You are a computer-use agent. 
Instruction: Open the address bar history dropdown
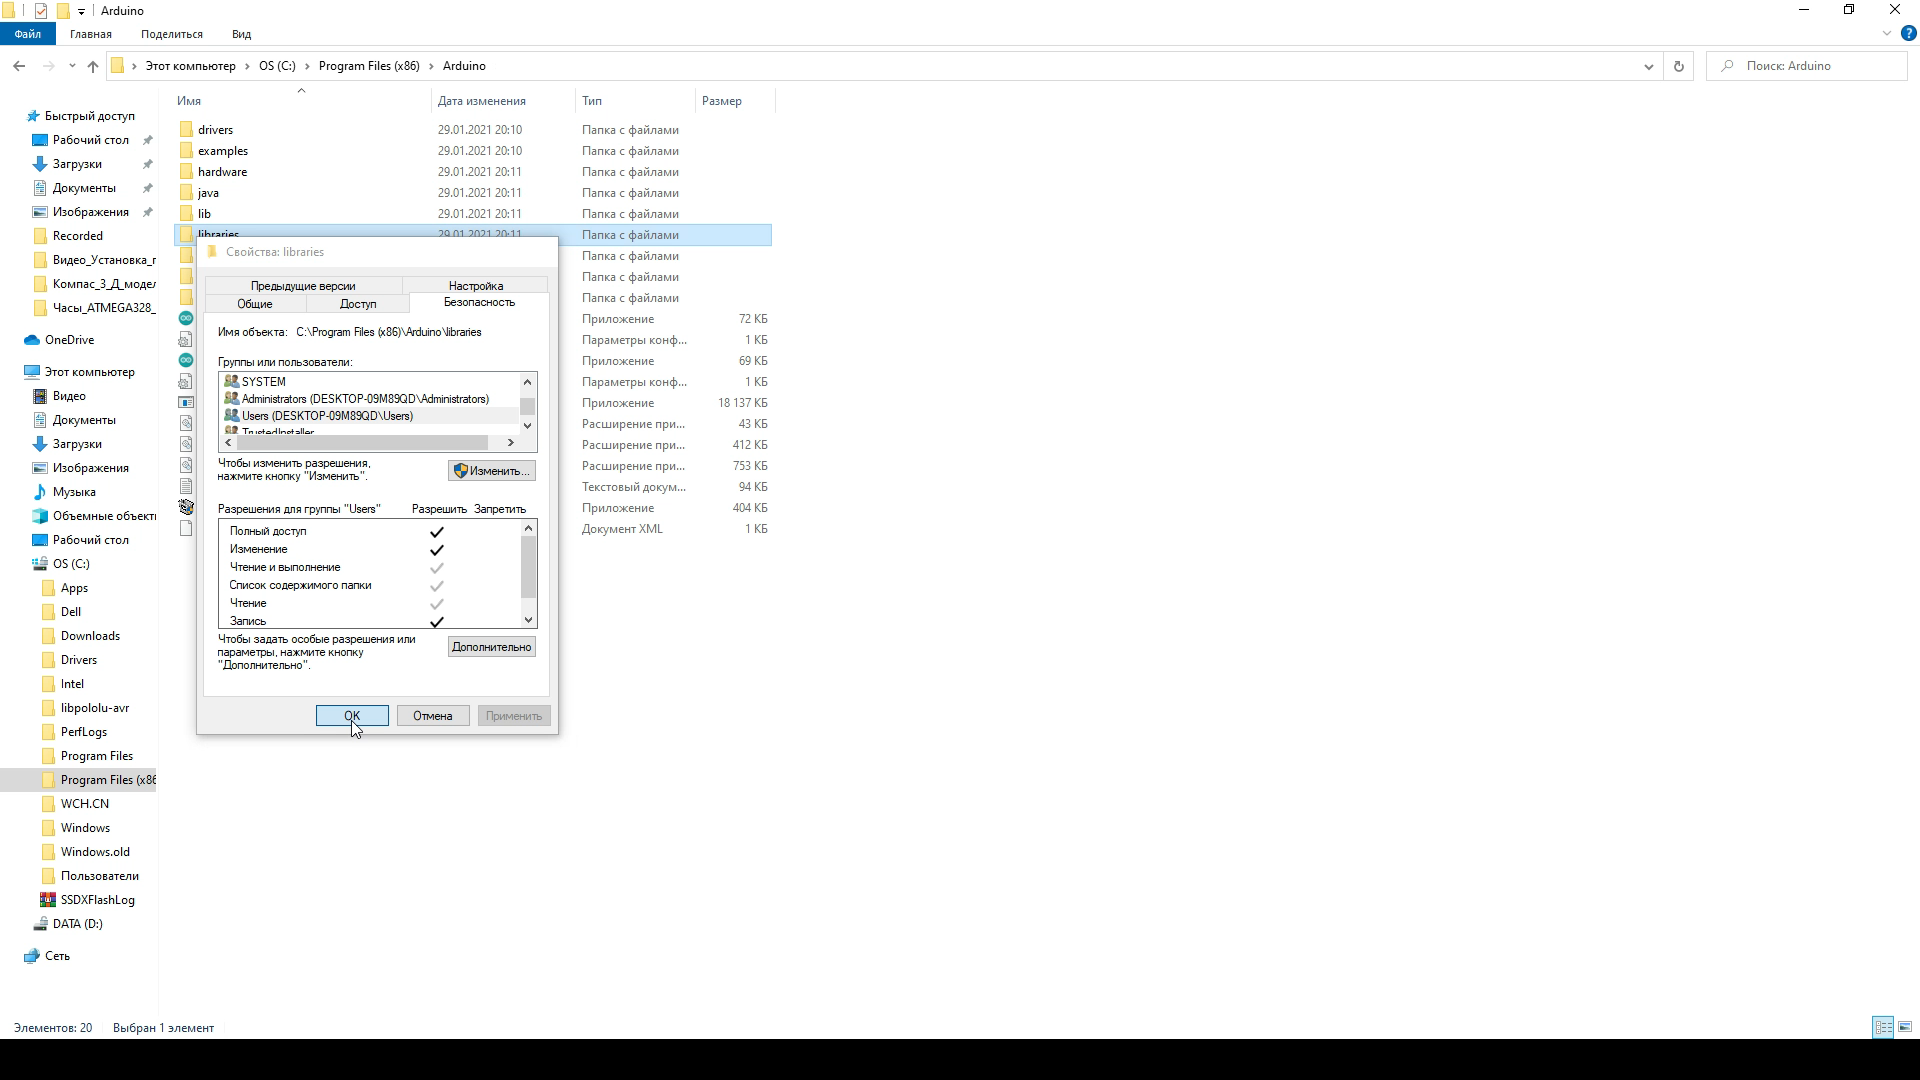point(1649,66)
